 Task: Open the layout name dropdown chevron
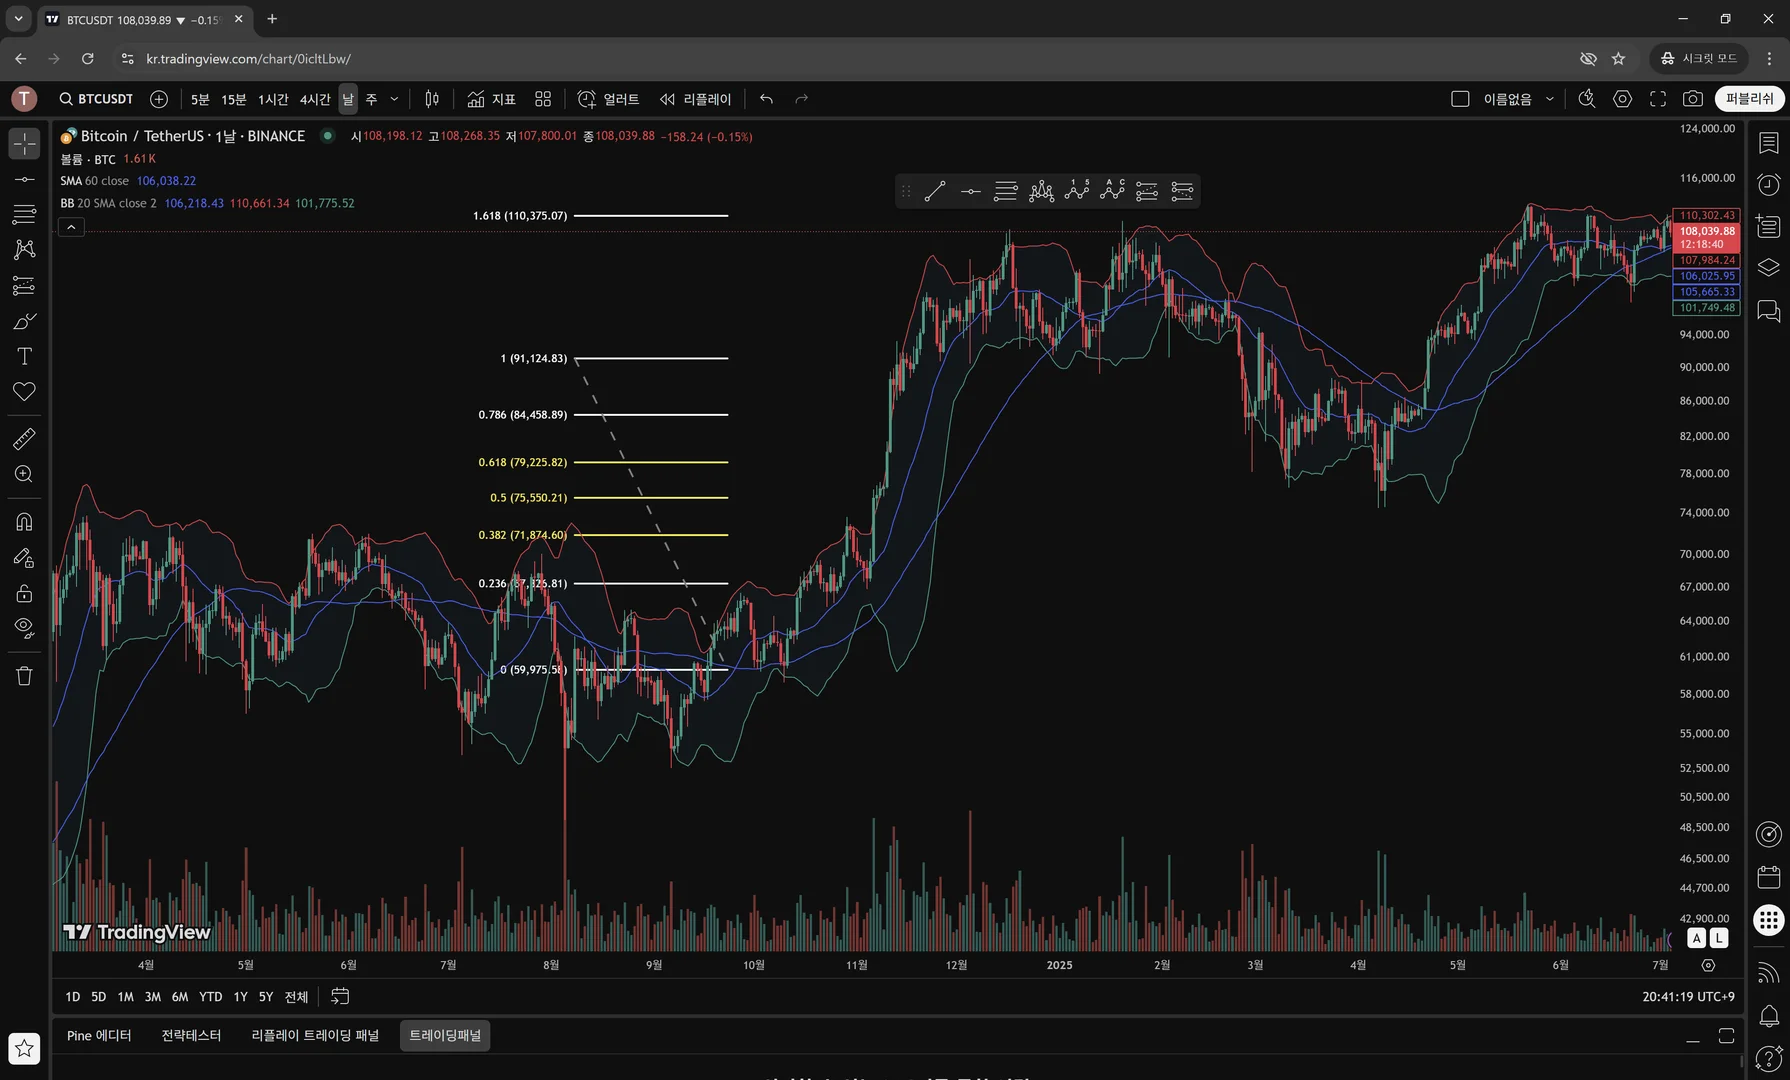click(x=1549, y=99)
